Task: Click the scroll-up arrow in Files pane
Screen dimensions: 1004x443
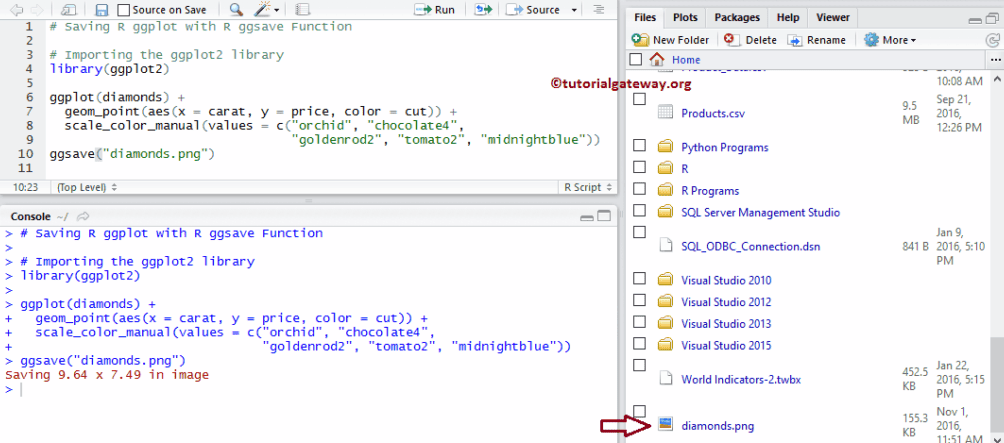Action: [x=996, y=77]
